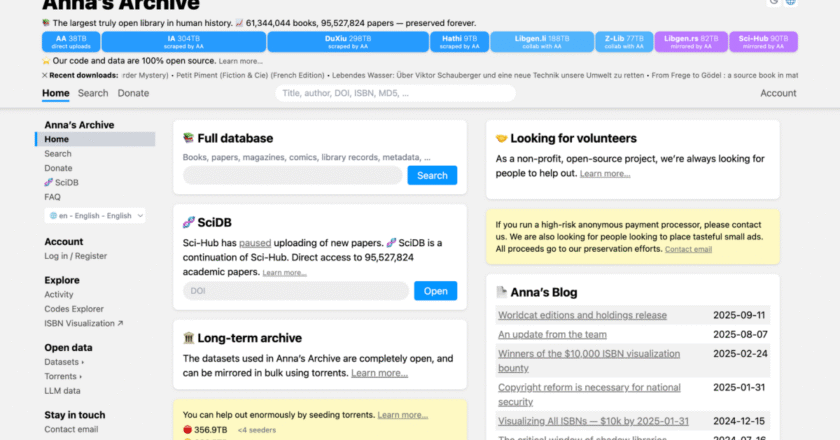Screen dimensions: 840x440
Task: Click the 2025-09-11 blog date
Action: coord(739,316)
